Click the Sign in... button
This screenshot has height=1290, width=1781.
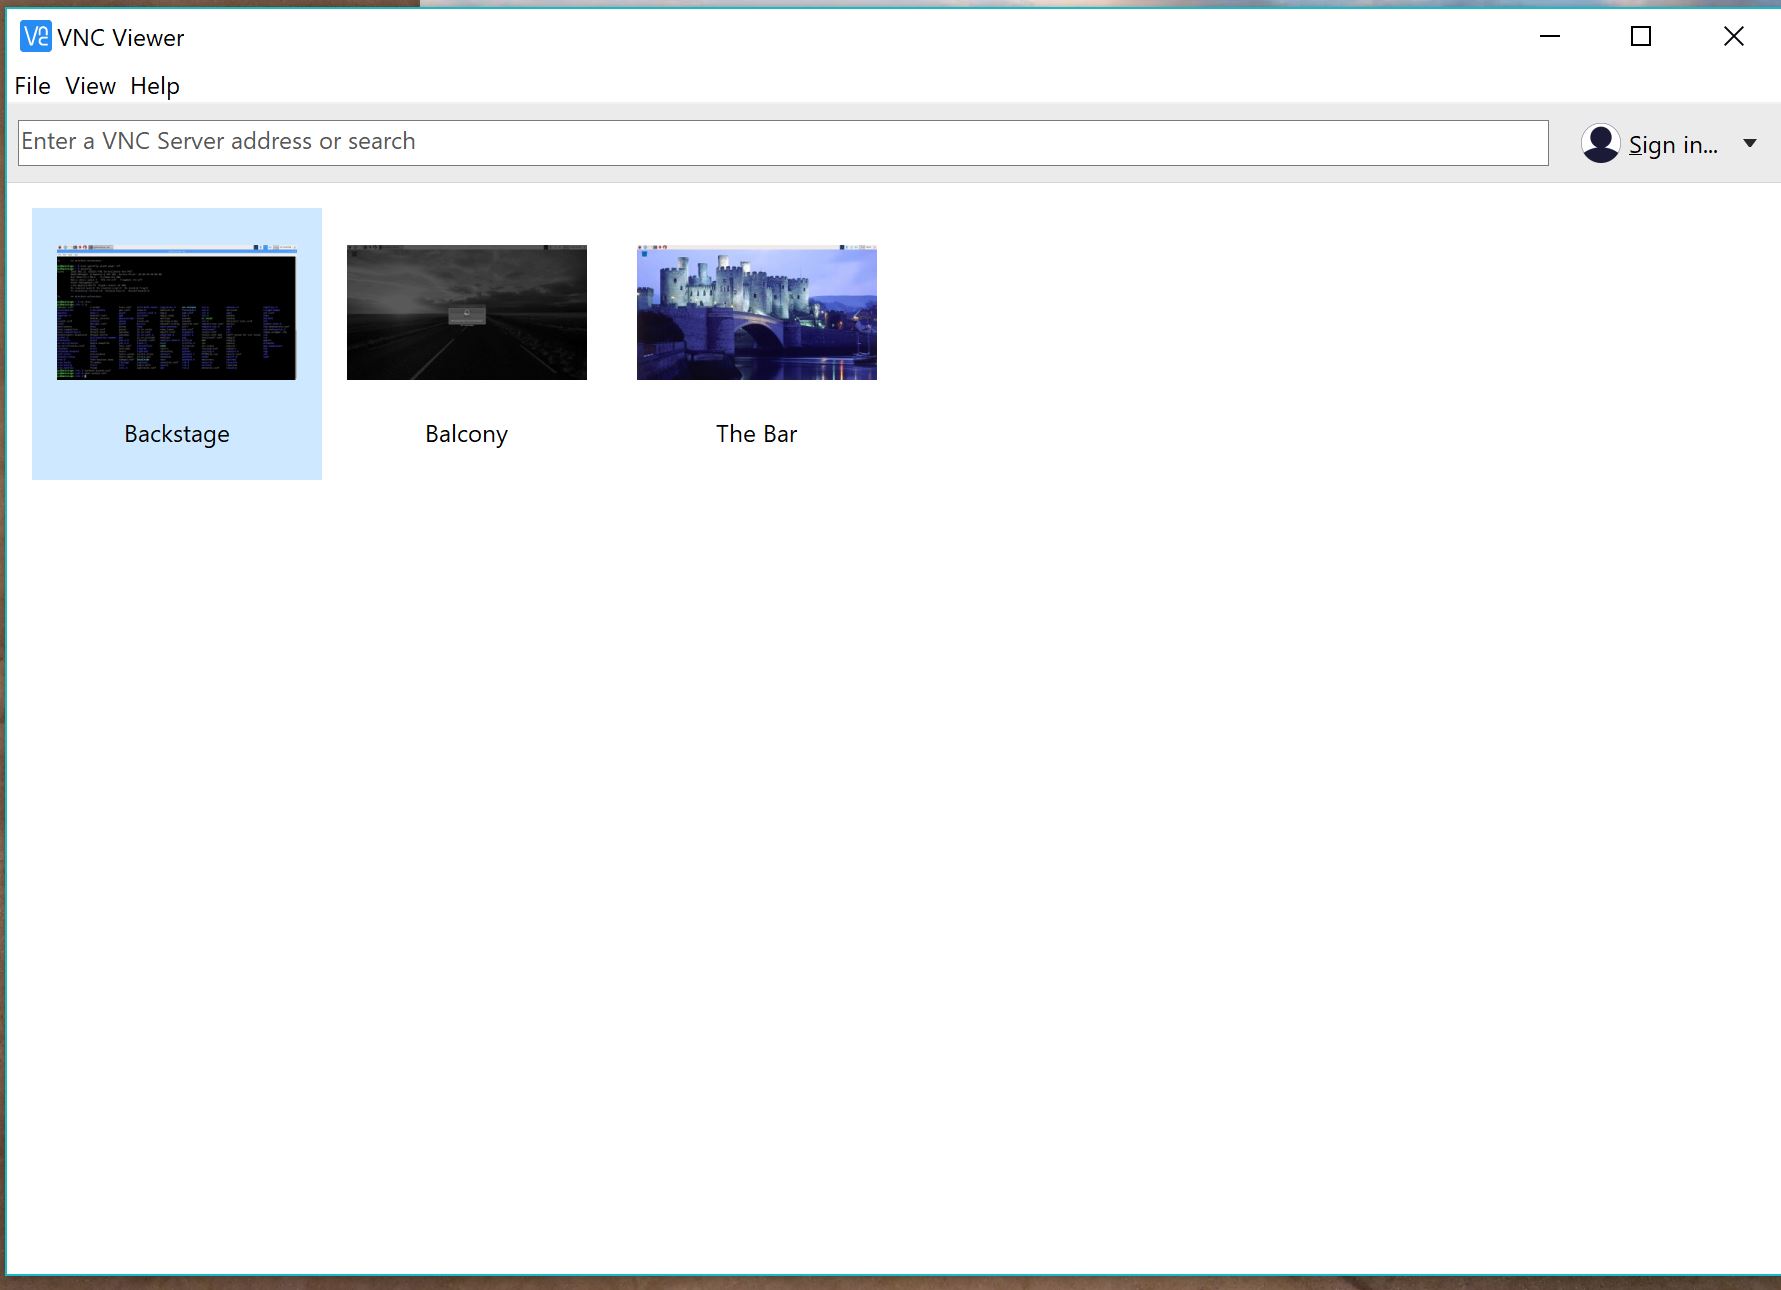click(x=1673, y=145)
